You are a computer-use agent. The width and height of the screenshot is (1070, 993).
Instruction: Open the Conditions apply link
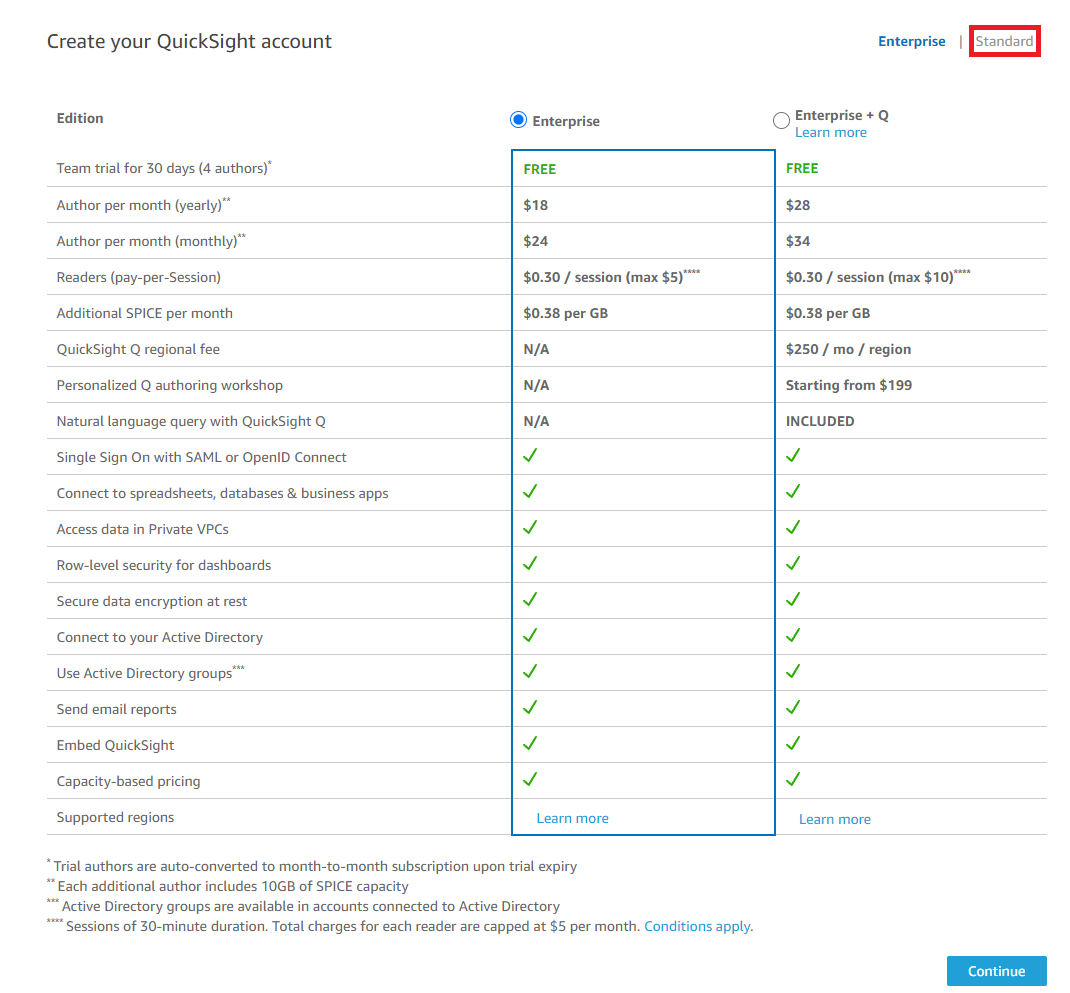697,926
